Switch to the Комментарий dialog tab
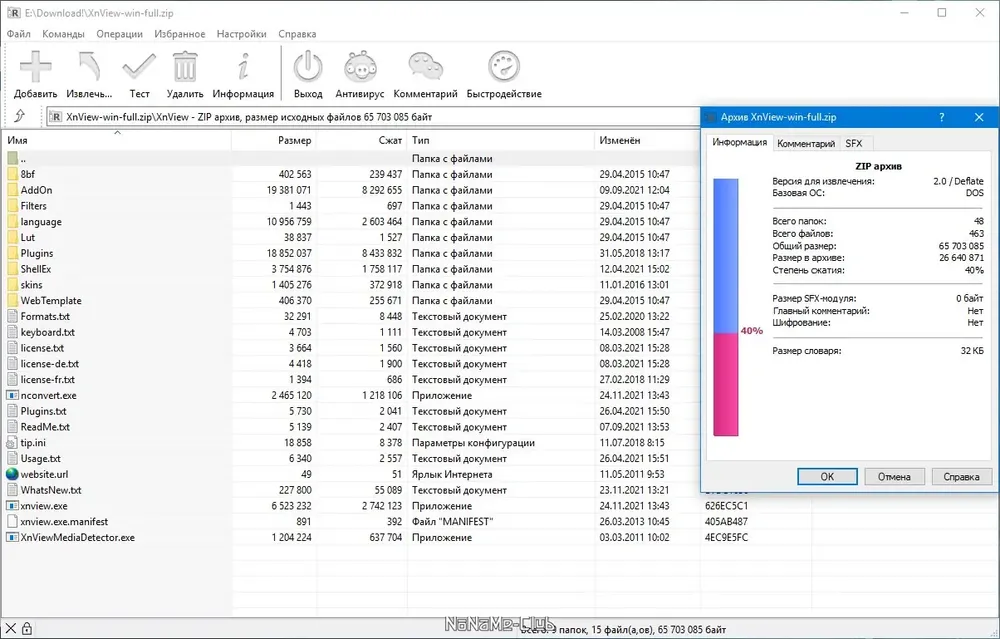The width and height of the screenshot is (1000, 639). point(805,143)
